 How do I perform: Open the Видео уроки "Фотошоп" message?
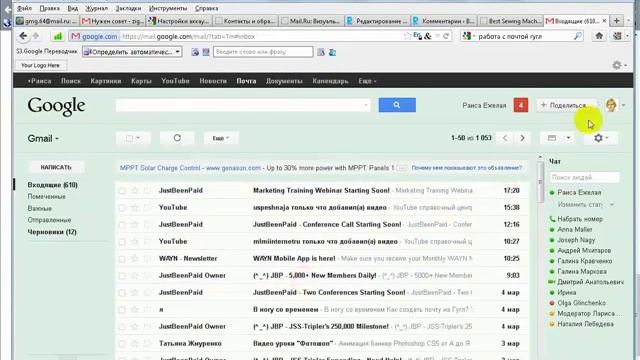[293, 344]
